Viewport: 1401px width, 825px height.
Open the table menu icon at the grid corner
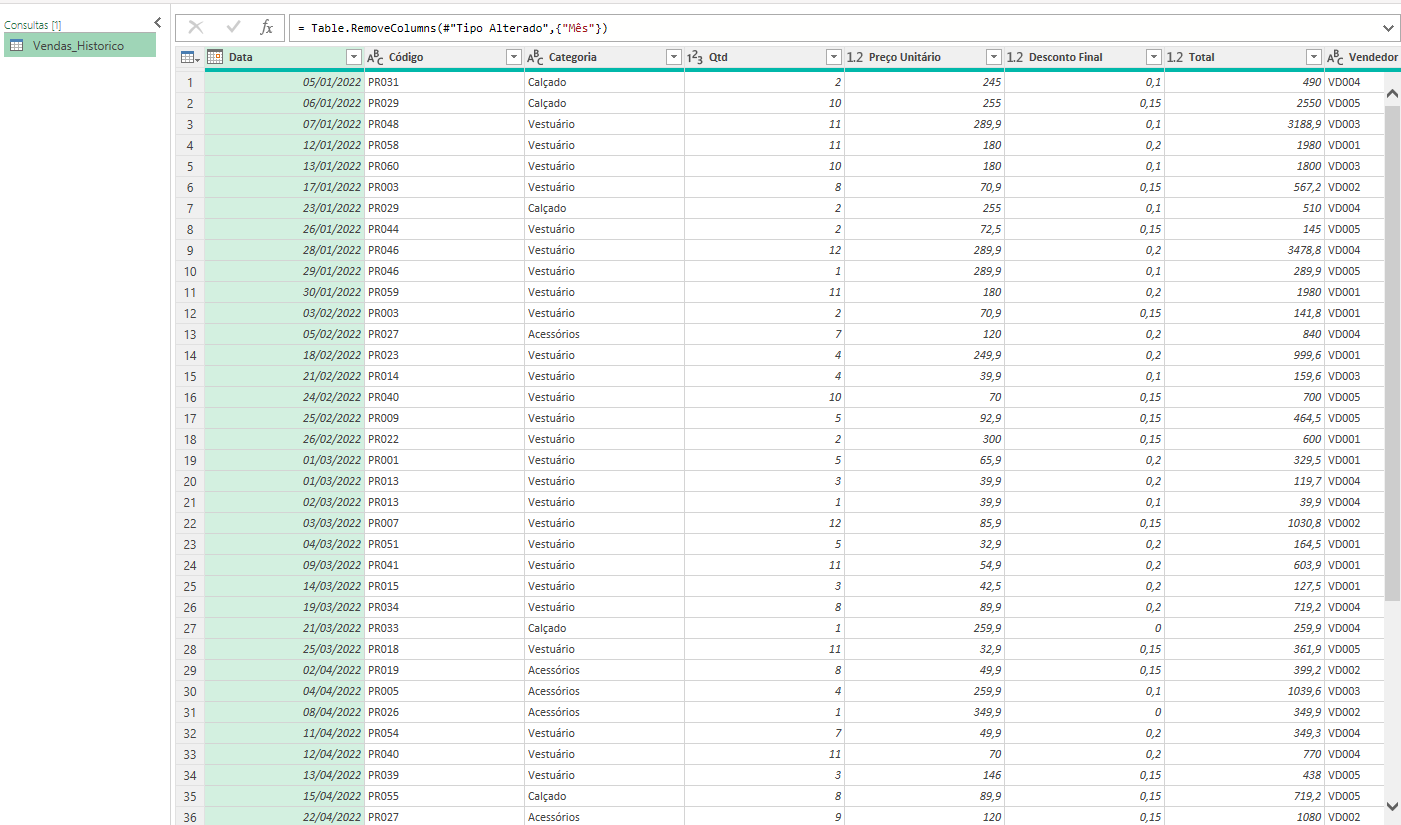click(x=189, y=57)
